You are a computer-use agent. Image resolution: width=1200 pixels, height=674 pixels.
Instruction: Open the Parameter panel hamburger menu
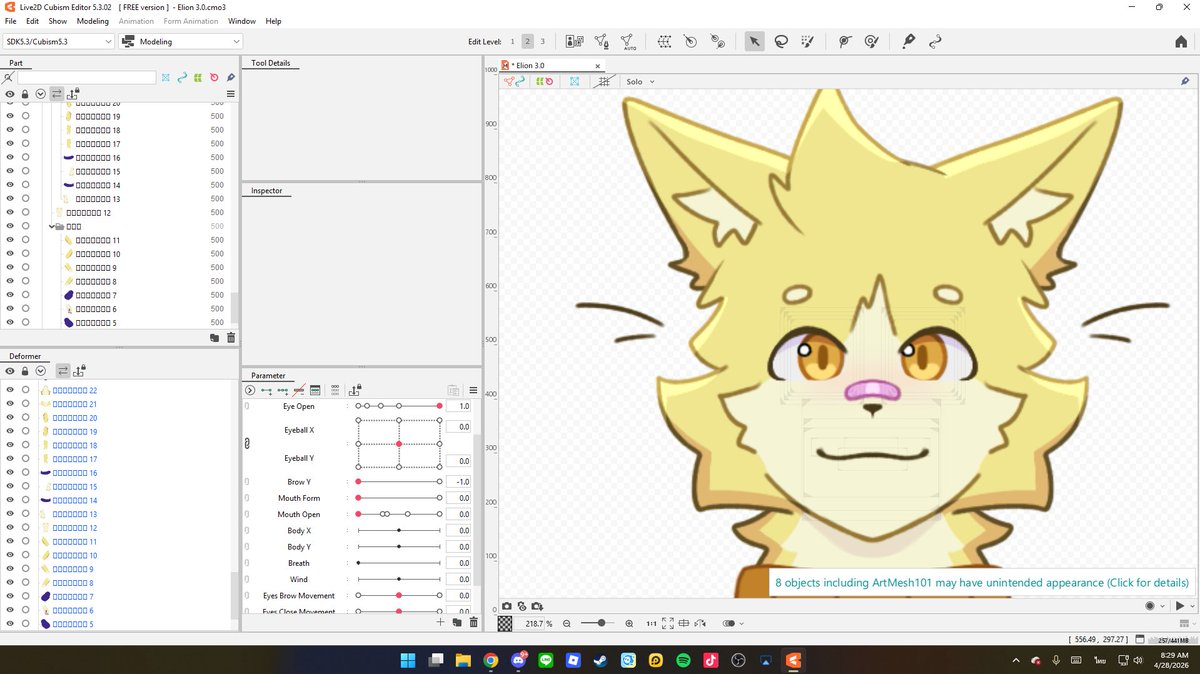(x=474, y=390)
